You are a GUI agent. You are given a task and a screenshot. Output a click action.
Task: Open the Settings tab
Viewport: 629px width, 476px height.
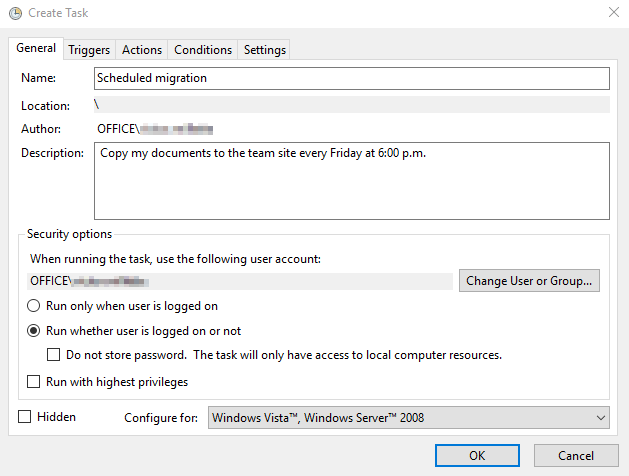pyautogui.click(x=264, y=50)
